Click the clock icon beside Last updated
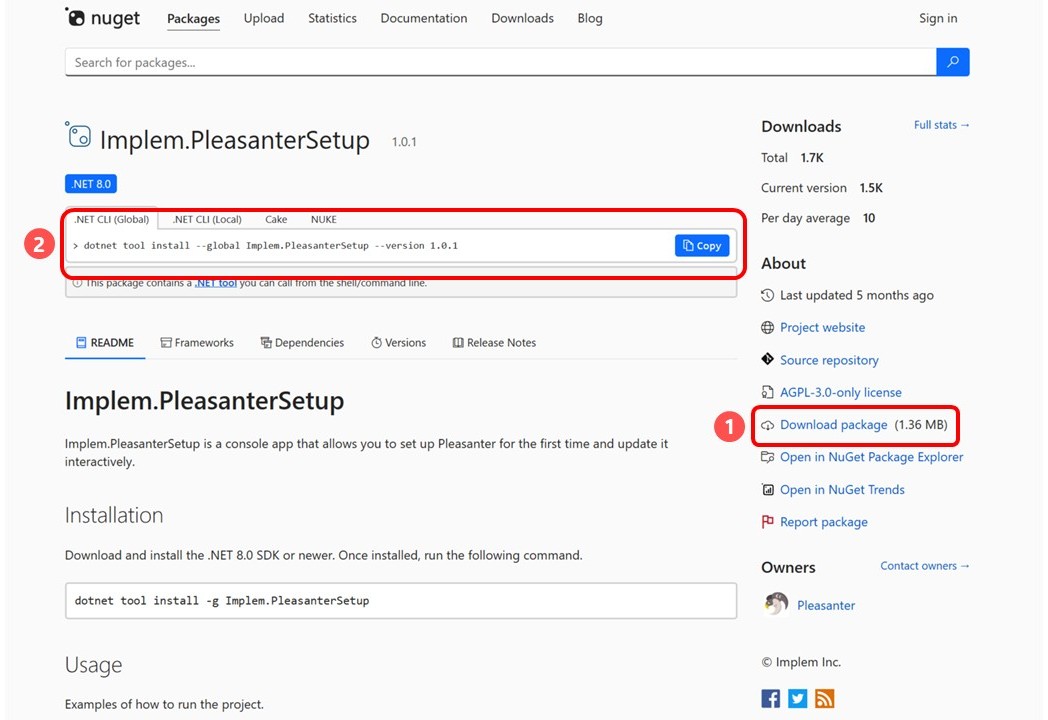Viewport: 1048px width, 720px height. click(x=767, y=295)
